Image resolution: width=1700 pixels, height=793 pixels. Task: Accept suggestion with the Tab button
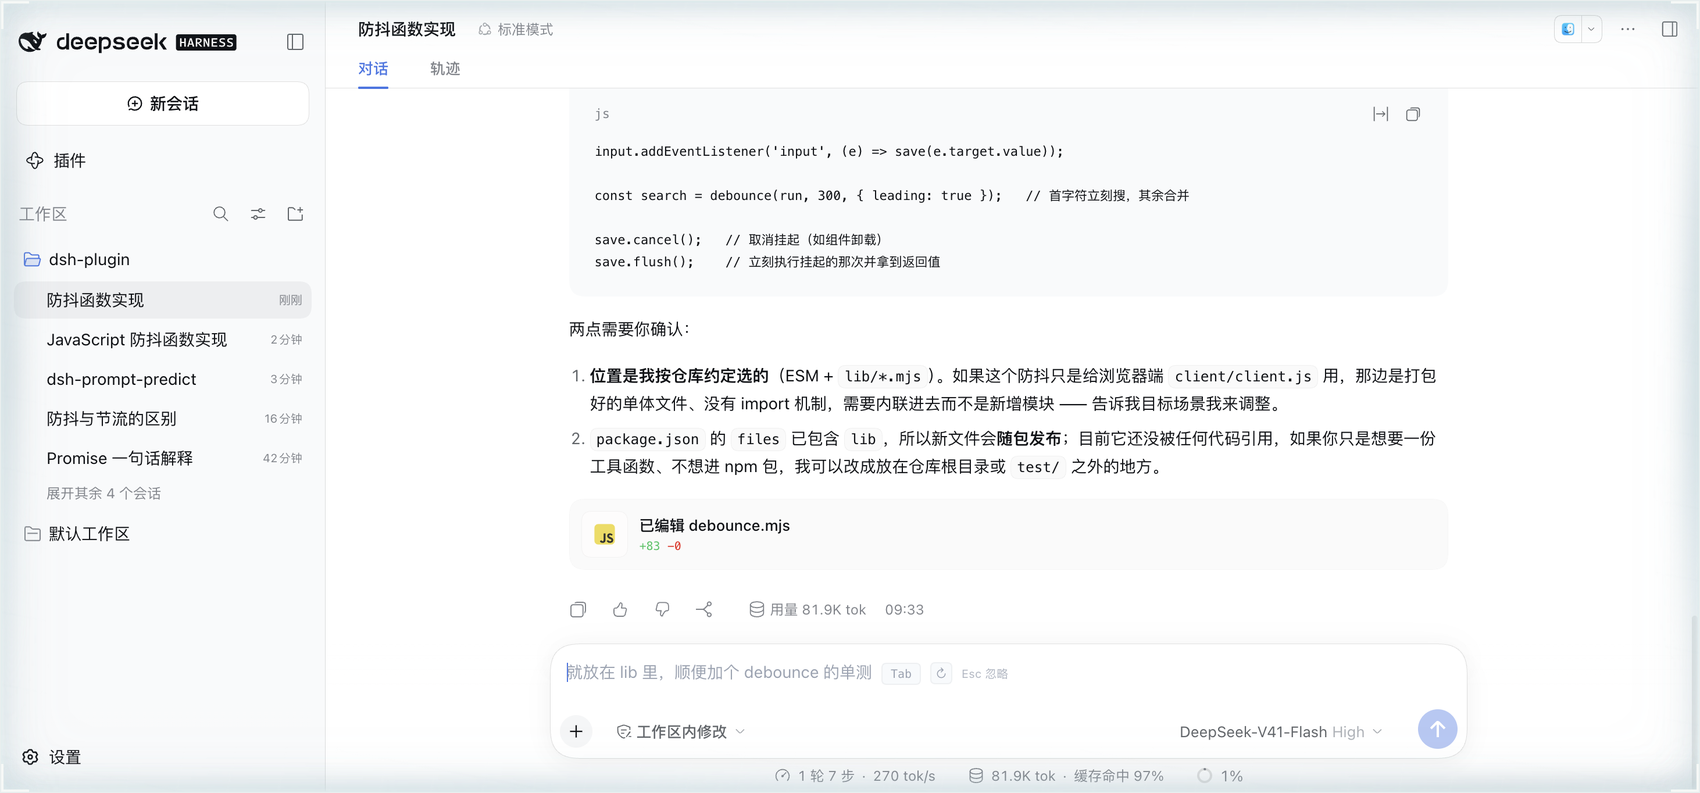point(901,673)
